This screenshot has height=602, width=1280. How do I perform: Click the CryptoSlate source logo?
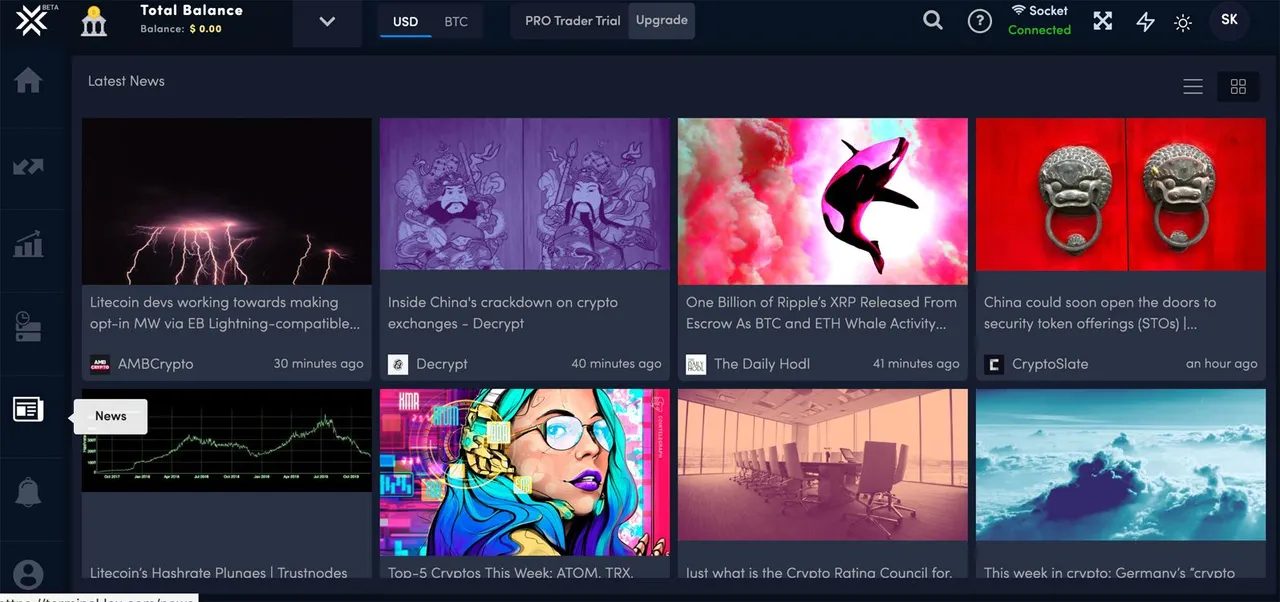coord(994,364)
